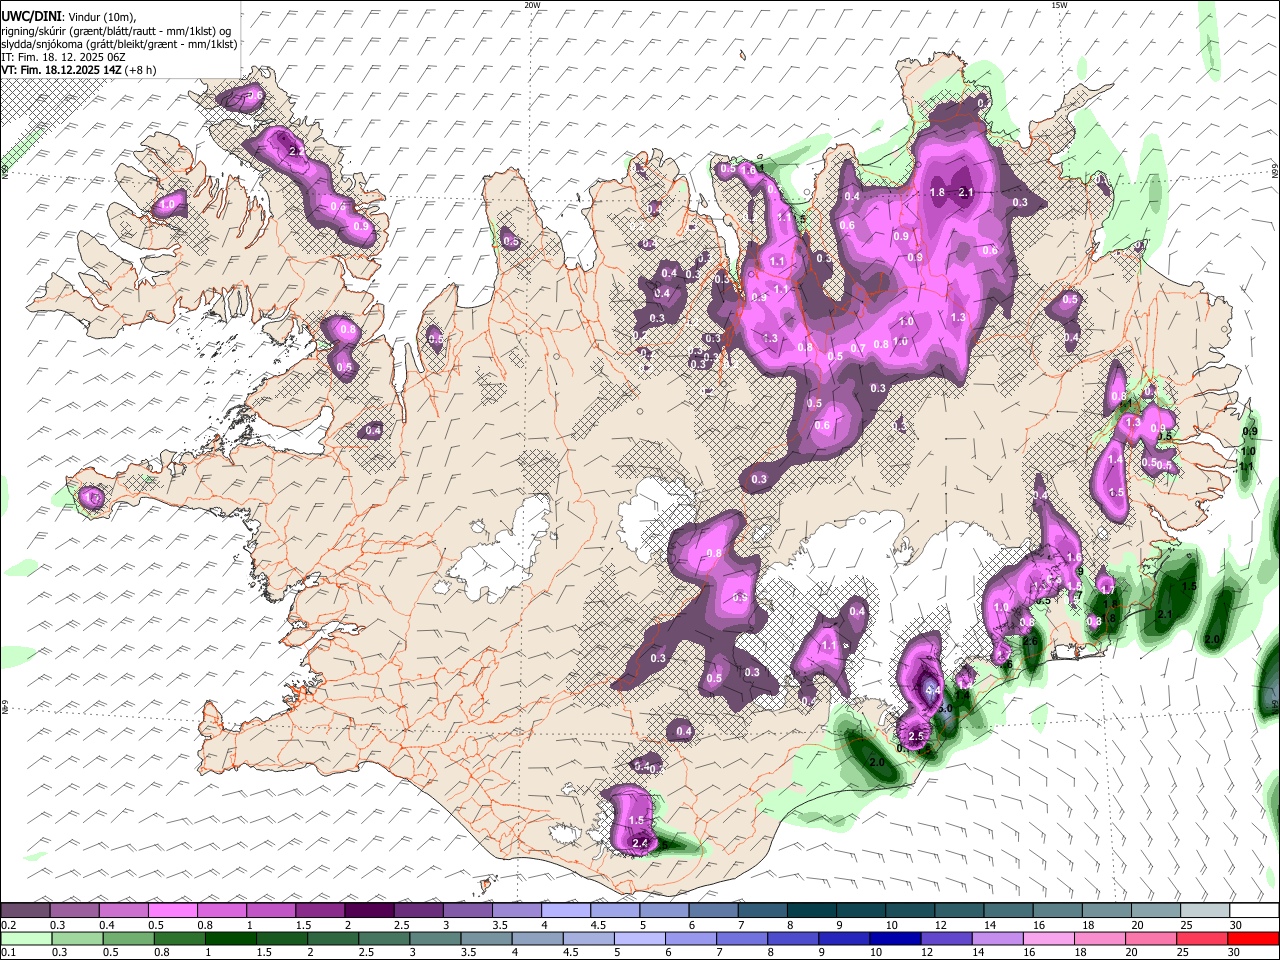Select the lilac 14 swatch in rain legend
This screenshot has width=1280, height=960.
[998, 938]
